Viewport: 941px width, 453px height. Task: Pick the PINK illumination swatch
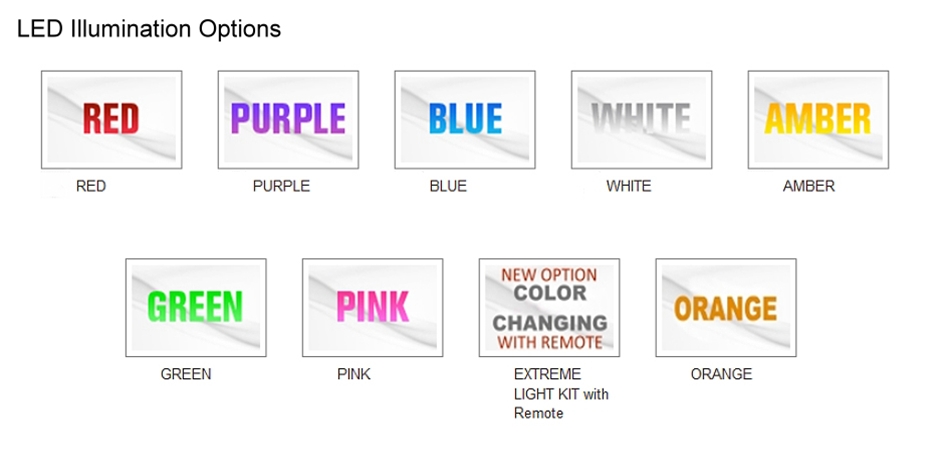373,308
